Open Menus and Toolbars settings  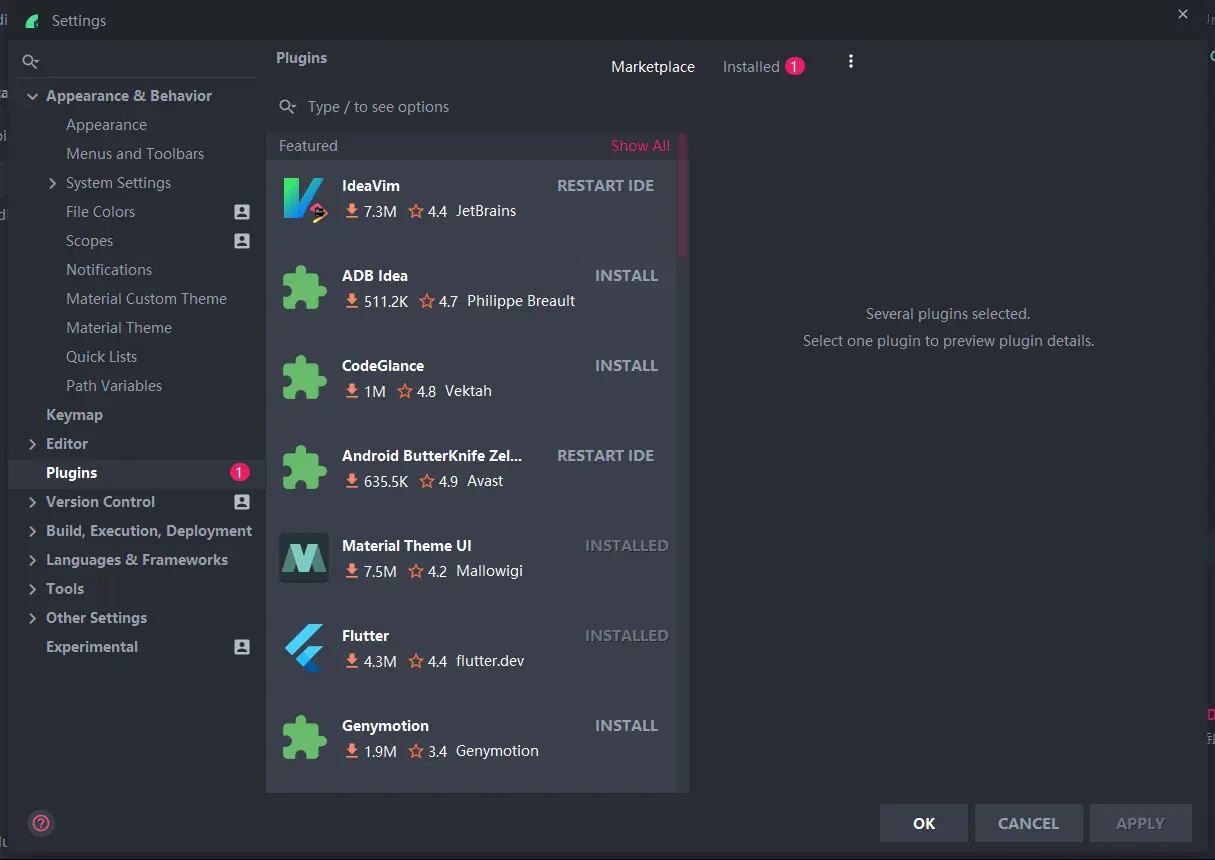[135, 154]
